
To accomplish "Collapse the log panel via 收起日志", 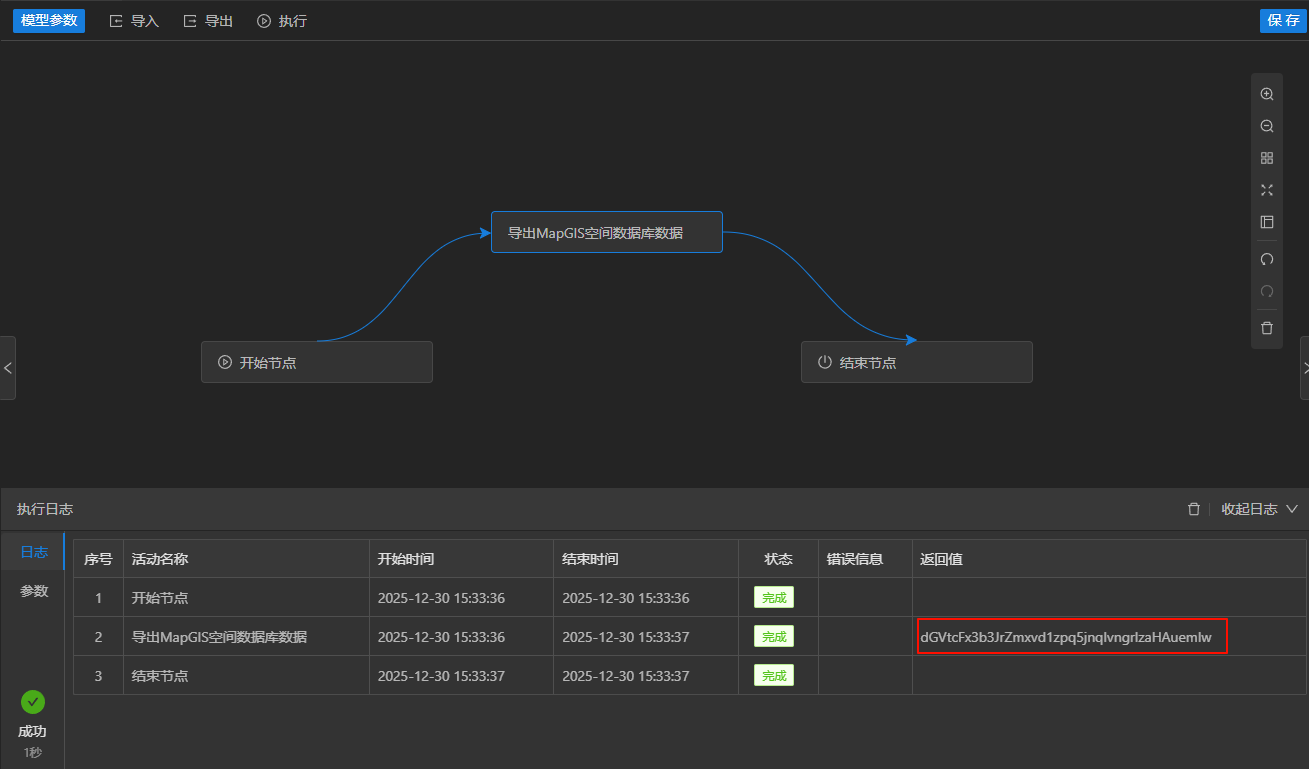I will 1259,509.
